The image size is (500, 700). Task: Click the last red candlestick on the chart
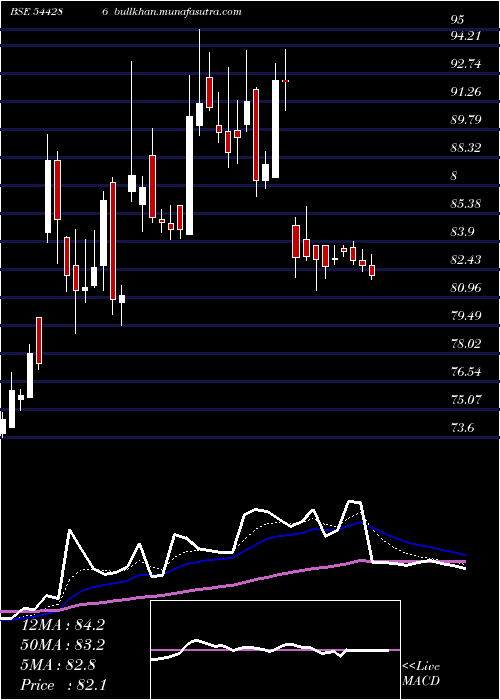coord(372,270)
